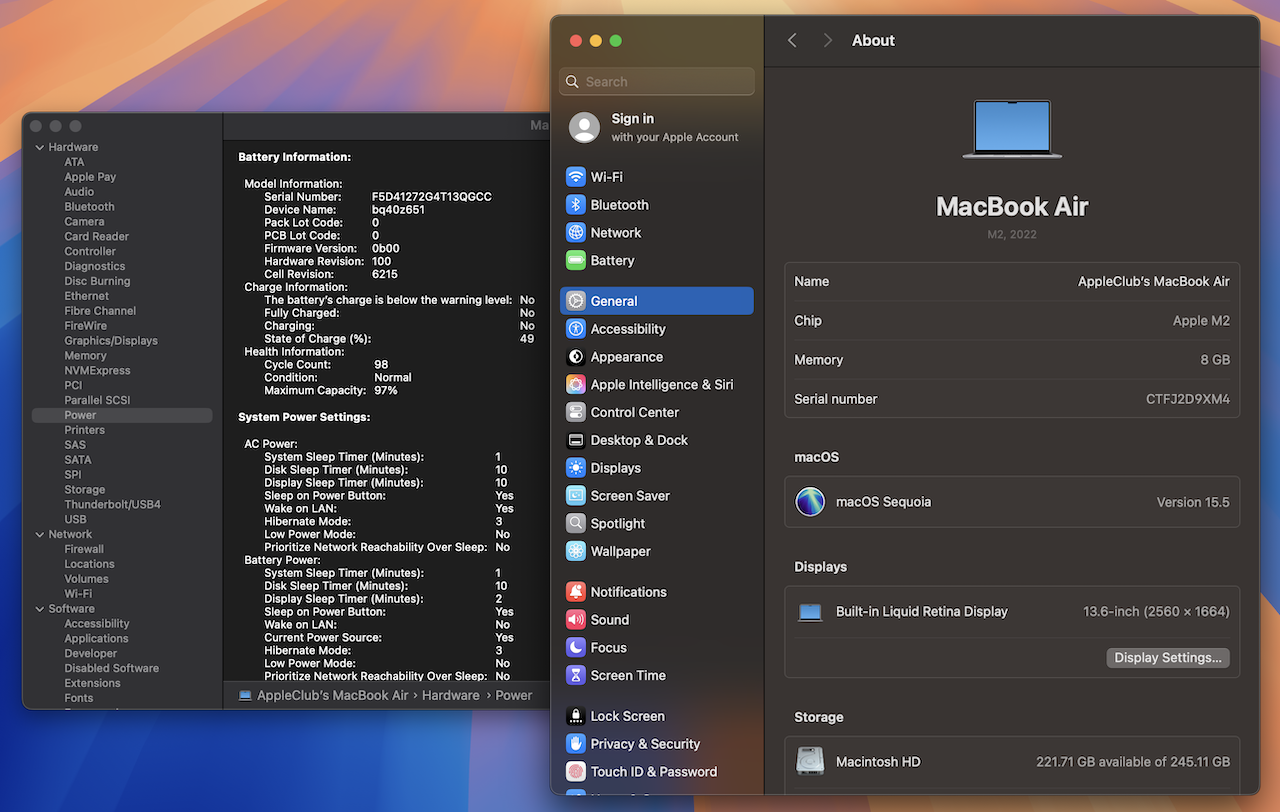Click the Network globe icon in Settings
This screenshot has height=812, width=1280.
(x=575, y=233)
